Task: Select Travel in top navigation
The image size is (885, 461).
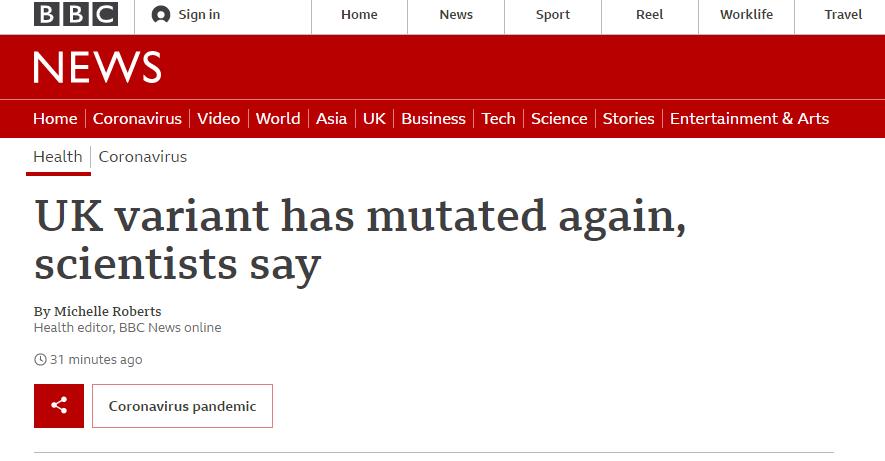Action: tap(843, 15)
